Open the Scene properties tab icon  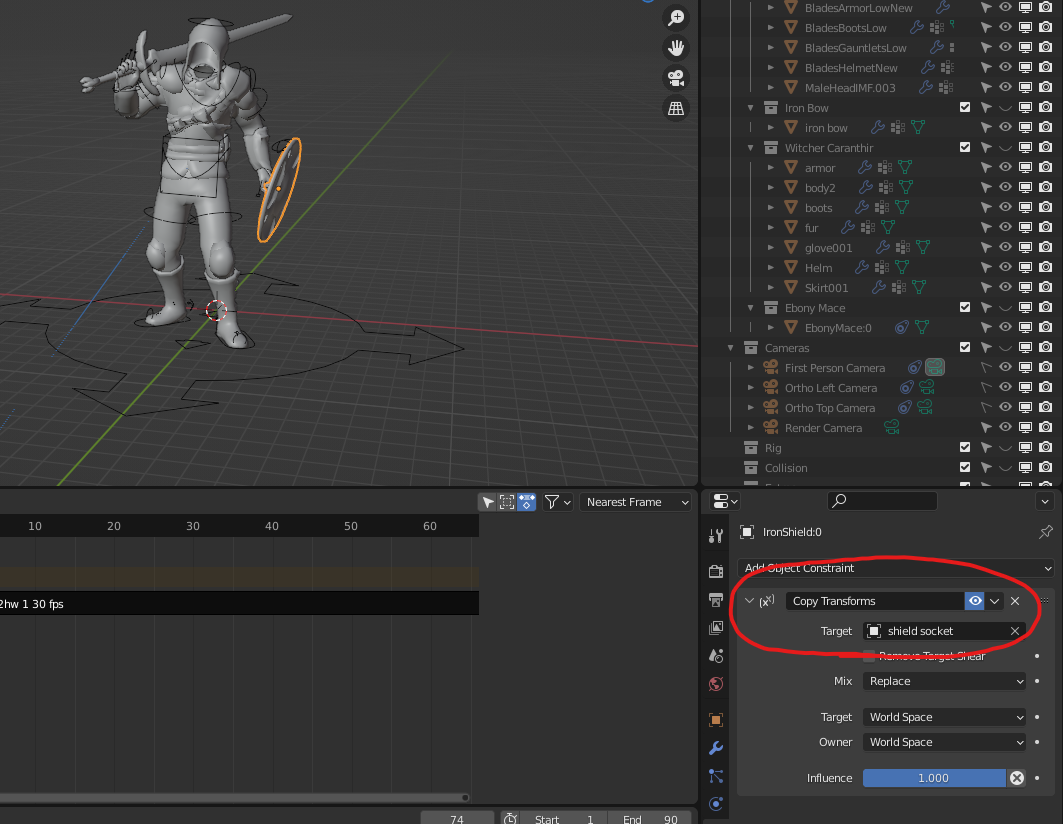[x=716, y=656]
